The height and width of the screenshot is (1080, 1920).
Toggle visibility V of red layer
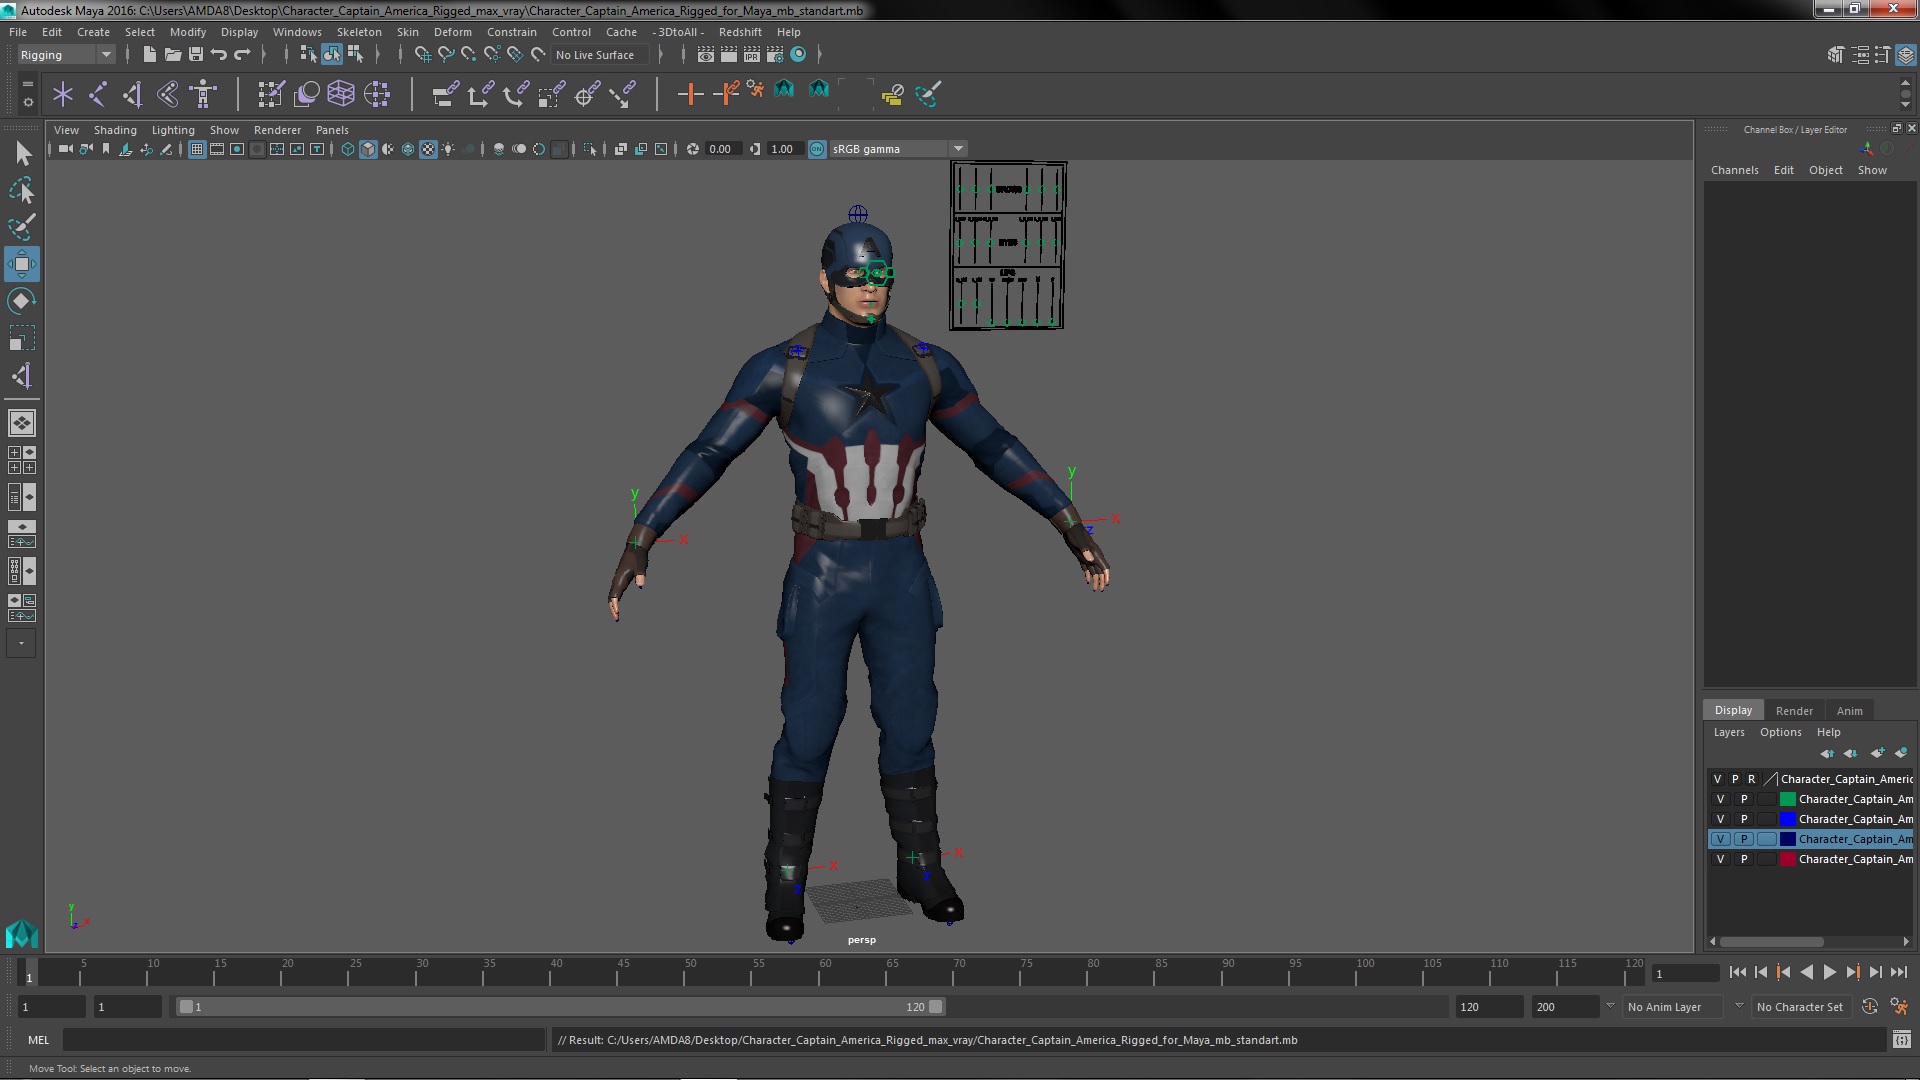click(1720, 859)
